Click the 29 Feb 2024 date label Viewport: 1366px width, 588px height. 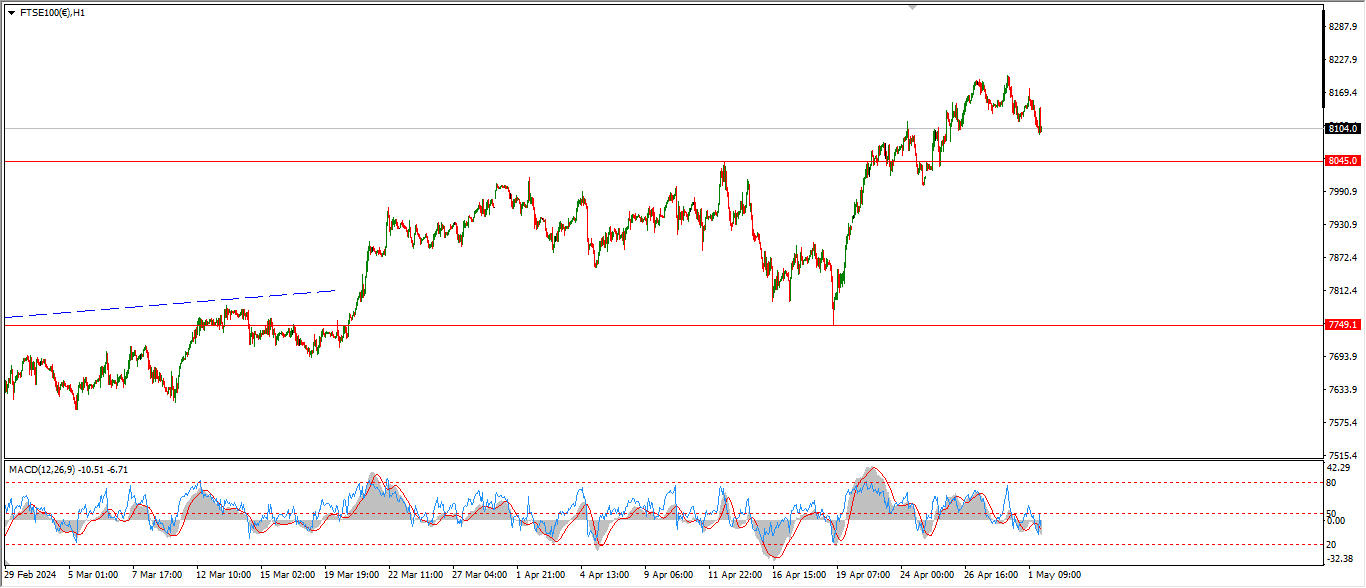pyautogui.click(x=30, y=575)
